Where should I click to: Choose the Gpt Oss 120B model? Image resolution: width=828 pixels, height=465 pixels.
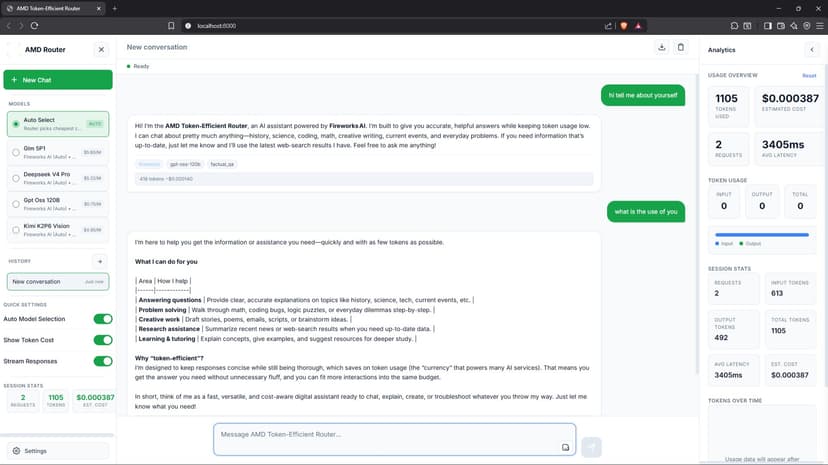pos(58,204)
